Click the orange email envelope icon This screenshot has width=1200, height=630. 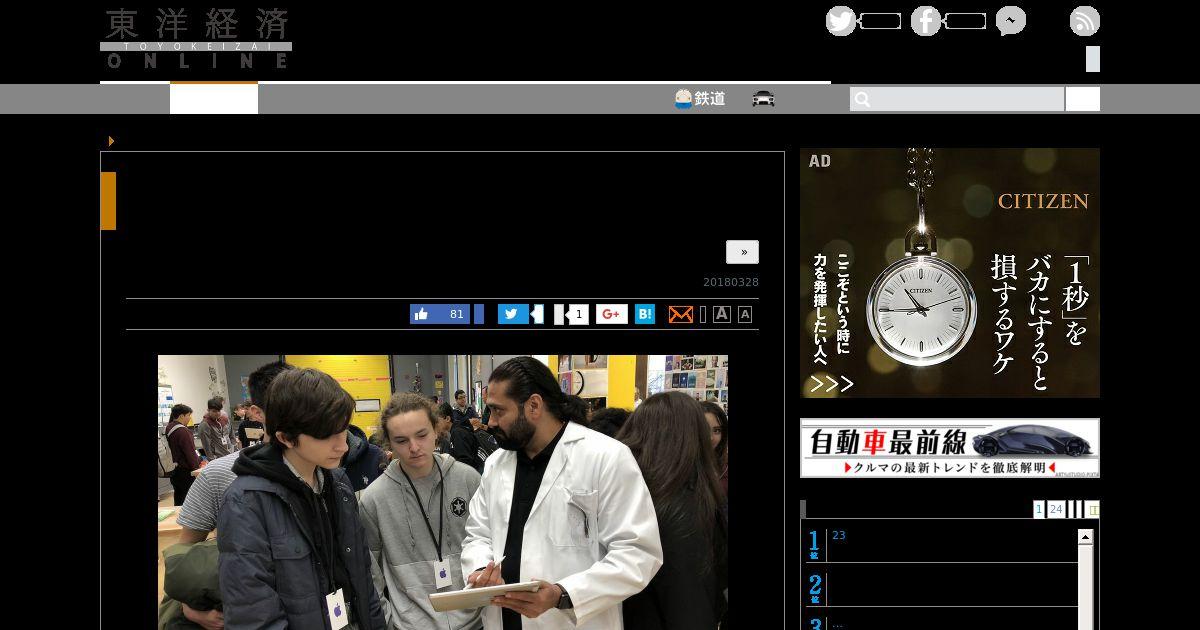[x=680, y=314]
